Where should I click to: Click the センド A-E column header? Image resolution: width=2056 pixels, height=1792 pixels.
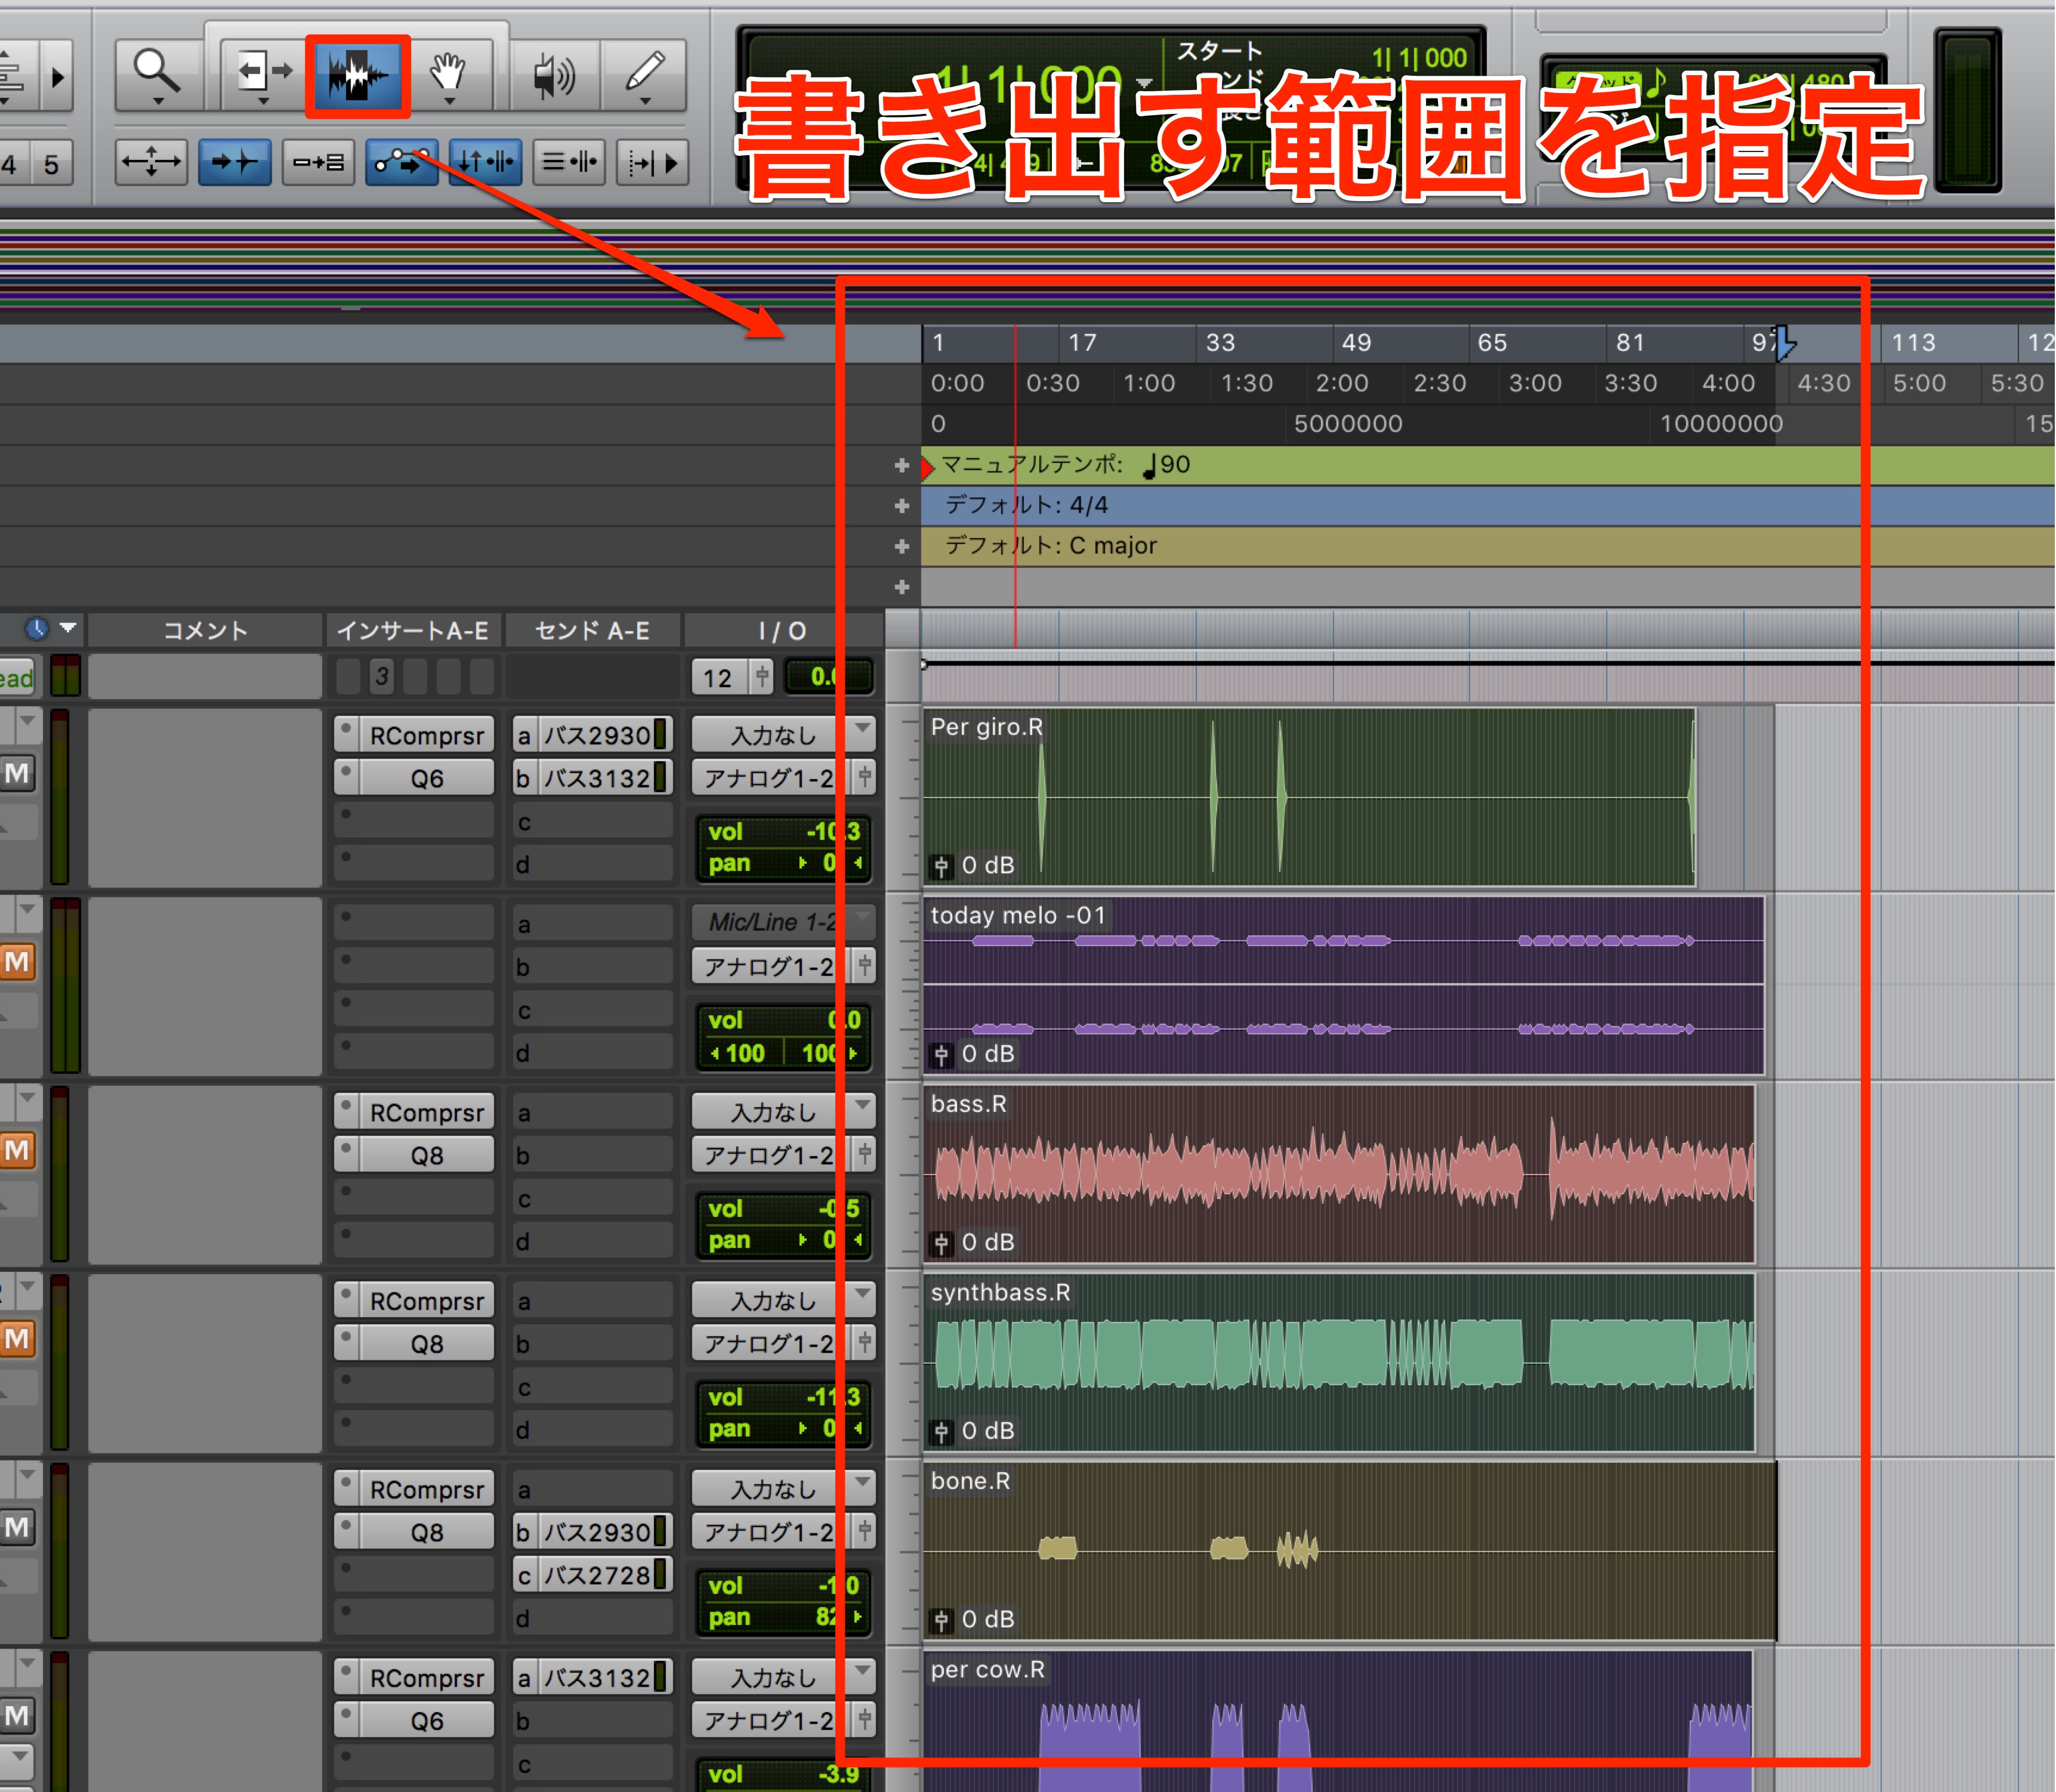pyautogui.click(x=592, y=631)
